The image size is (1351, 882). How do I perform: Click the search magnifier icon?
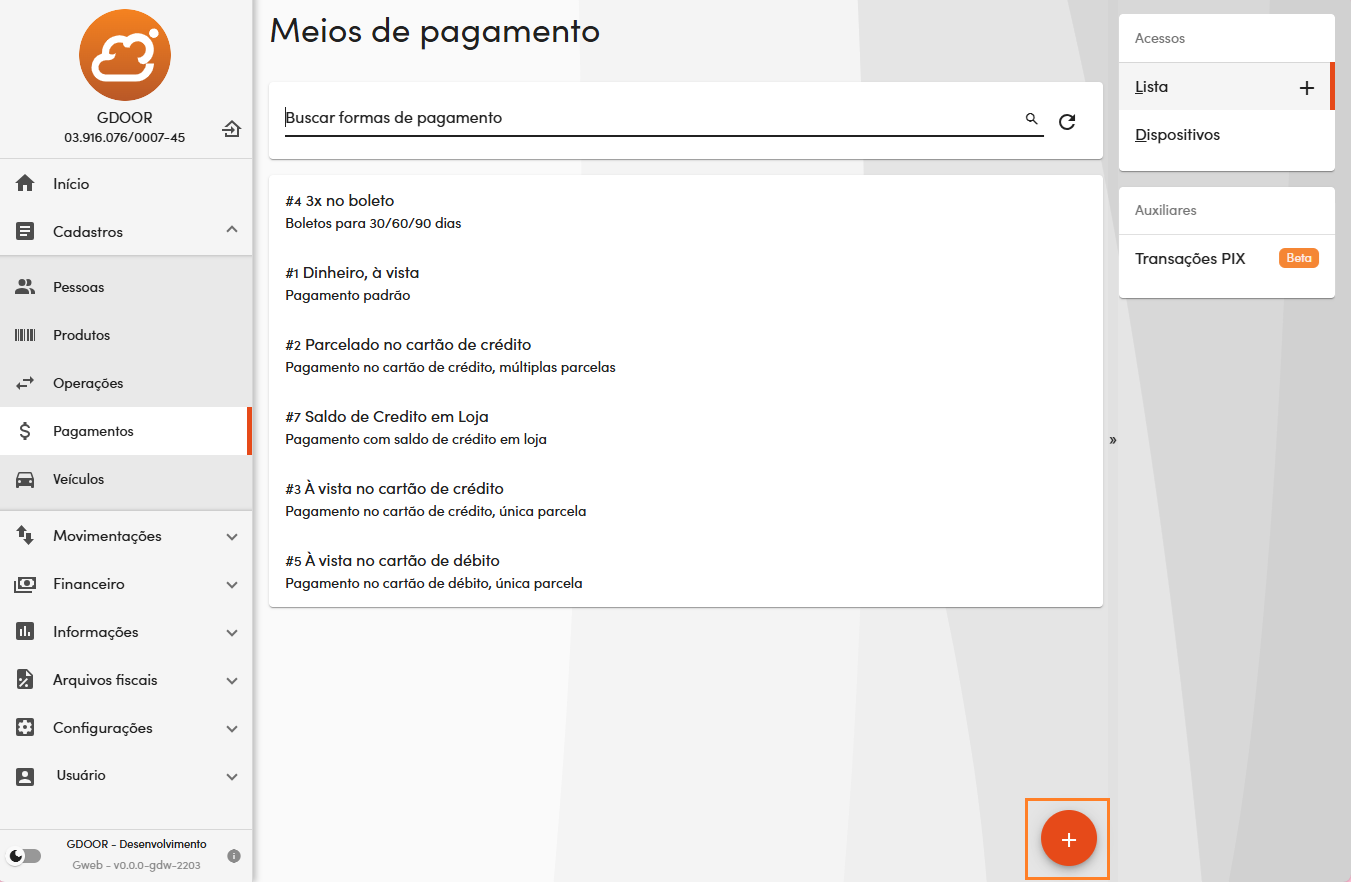pos(1032,119)
